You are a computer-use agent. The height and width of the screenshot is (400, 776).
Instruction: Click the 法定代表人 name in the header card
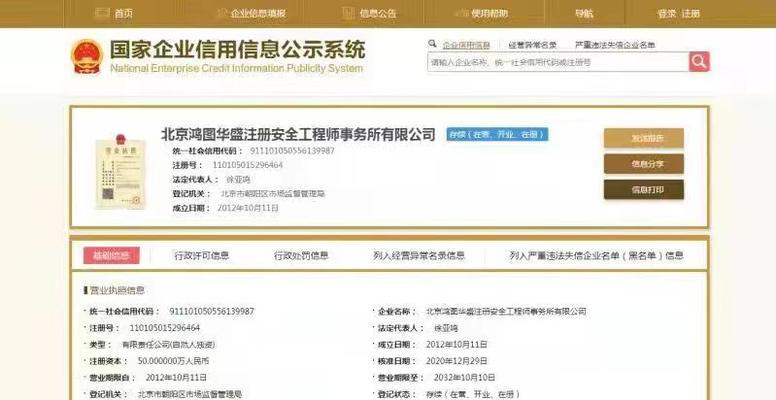(238, 179)
